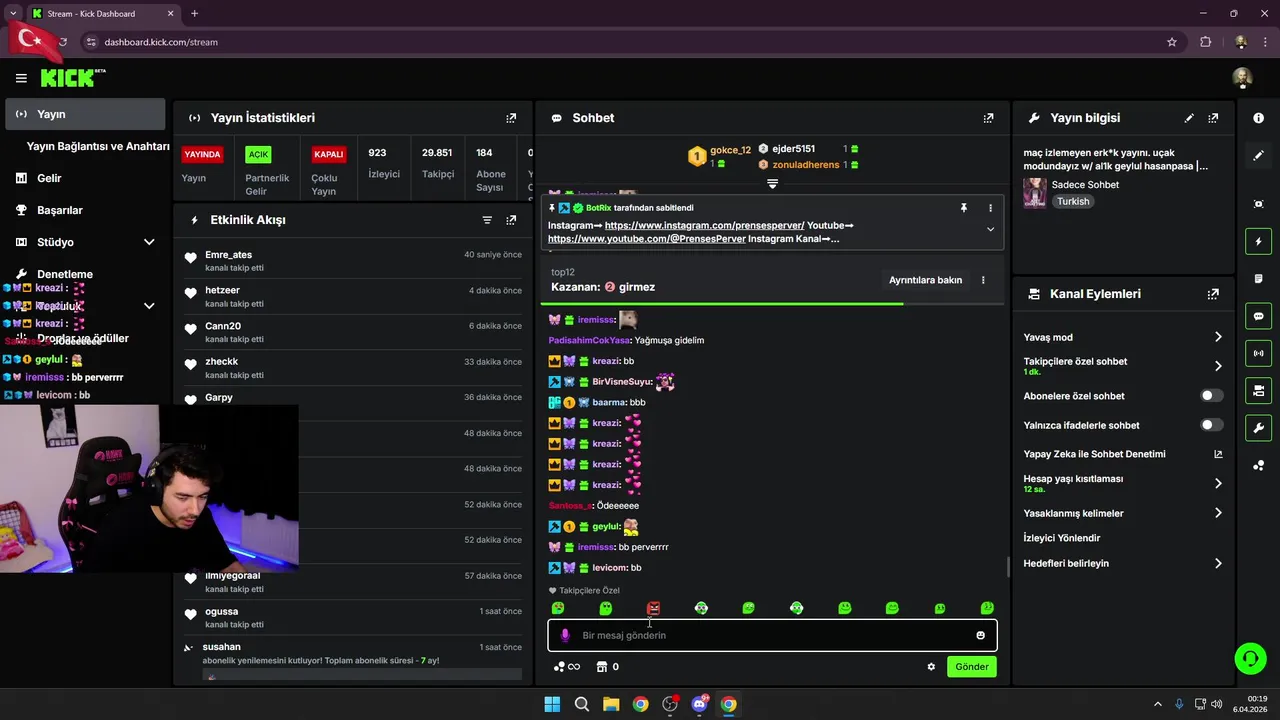Click the Sadece Sohbet category thumbnail
This screenshot has height=720, width=1280.
pyautogui.click(x=1035, y=193)
